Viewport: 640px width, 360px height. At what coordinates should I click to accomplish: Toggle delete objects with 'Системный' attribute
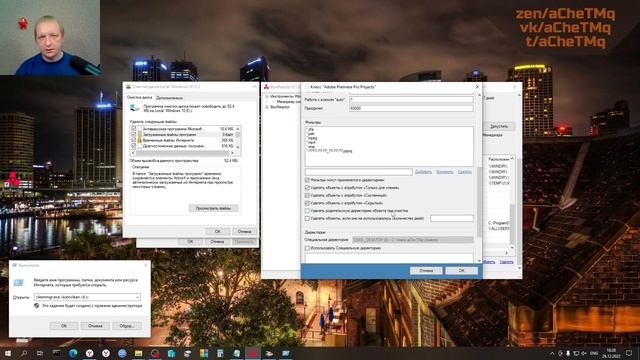click(x=307, y=196)
